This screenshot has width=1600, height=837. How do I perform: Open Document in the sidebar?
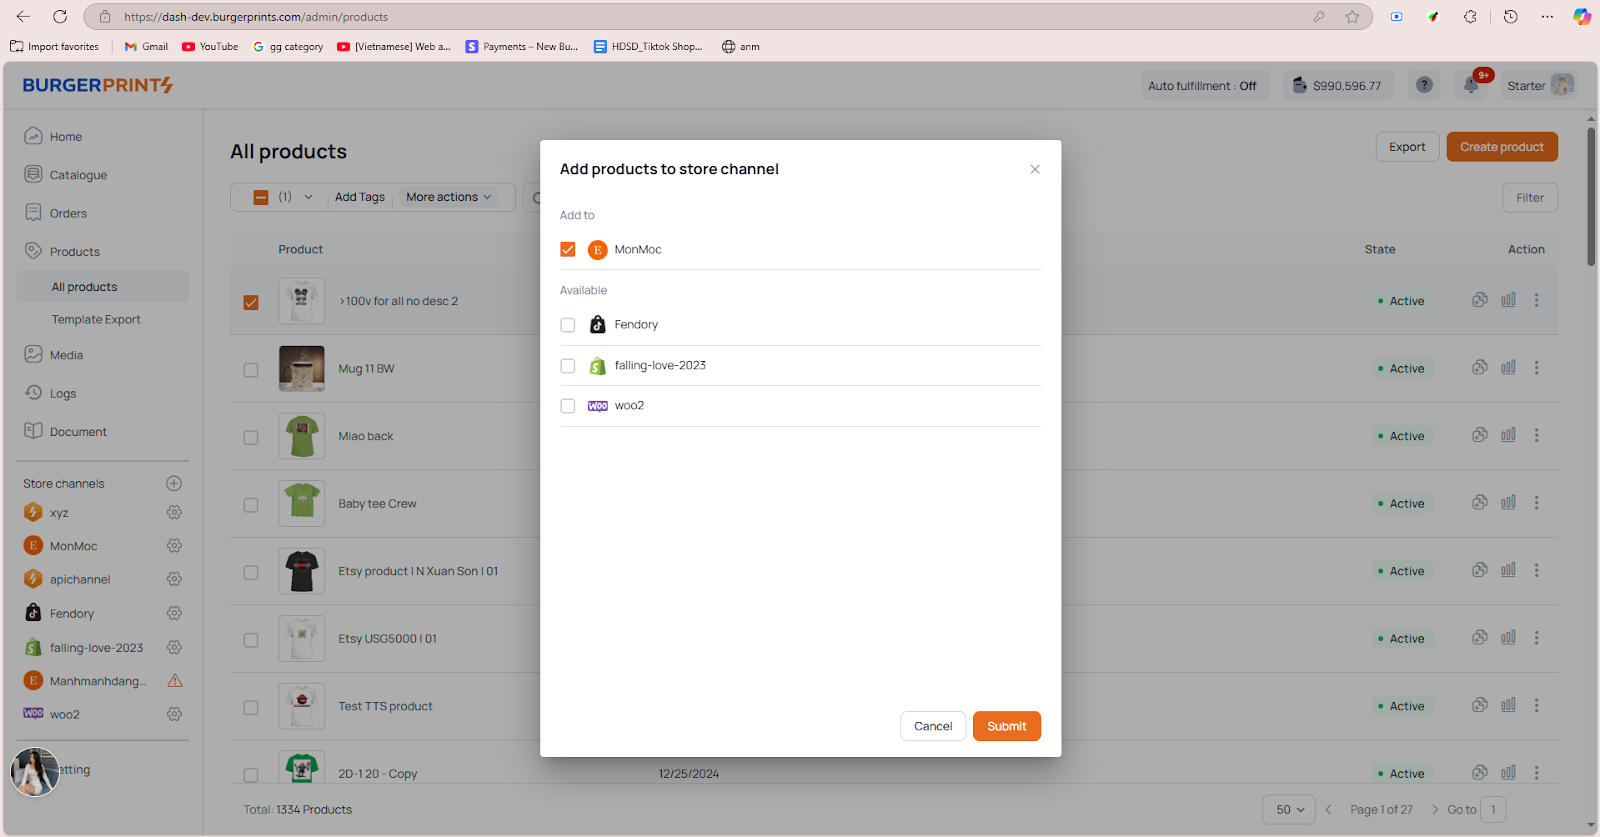(x=78, y=432)
